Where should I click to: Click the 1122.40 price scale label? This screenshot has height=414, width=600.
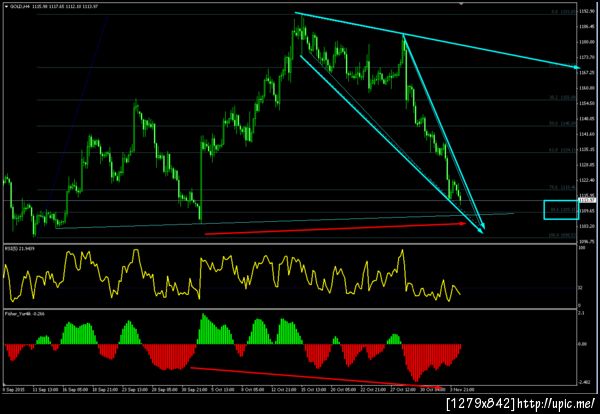[x=587, y=180]
